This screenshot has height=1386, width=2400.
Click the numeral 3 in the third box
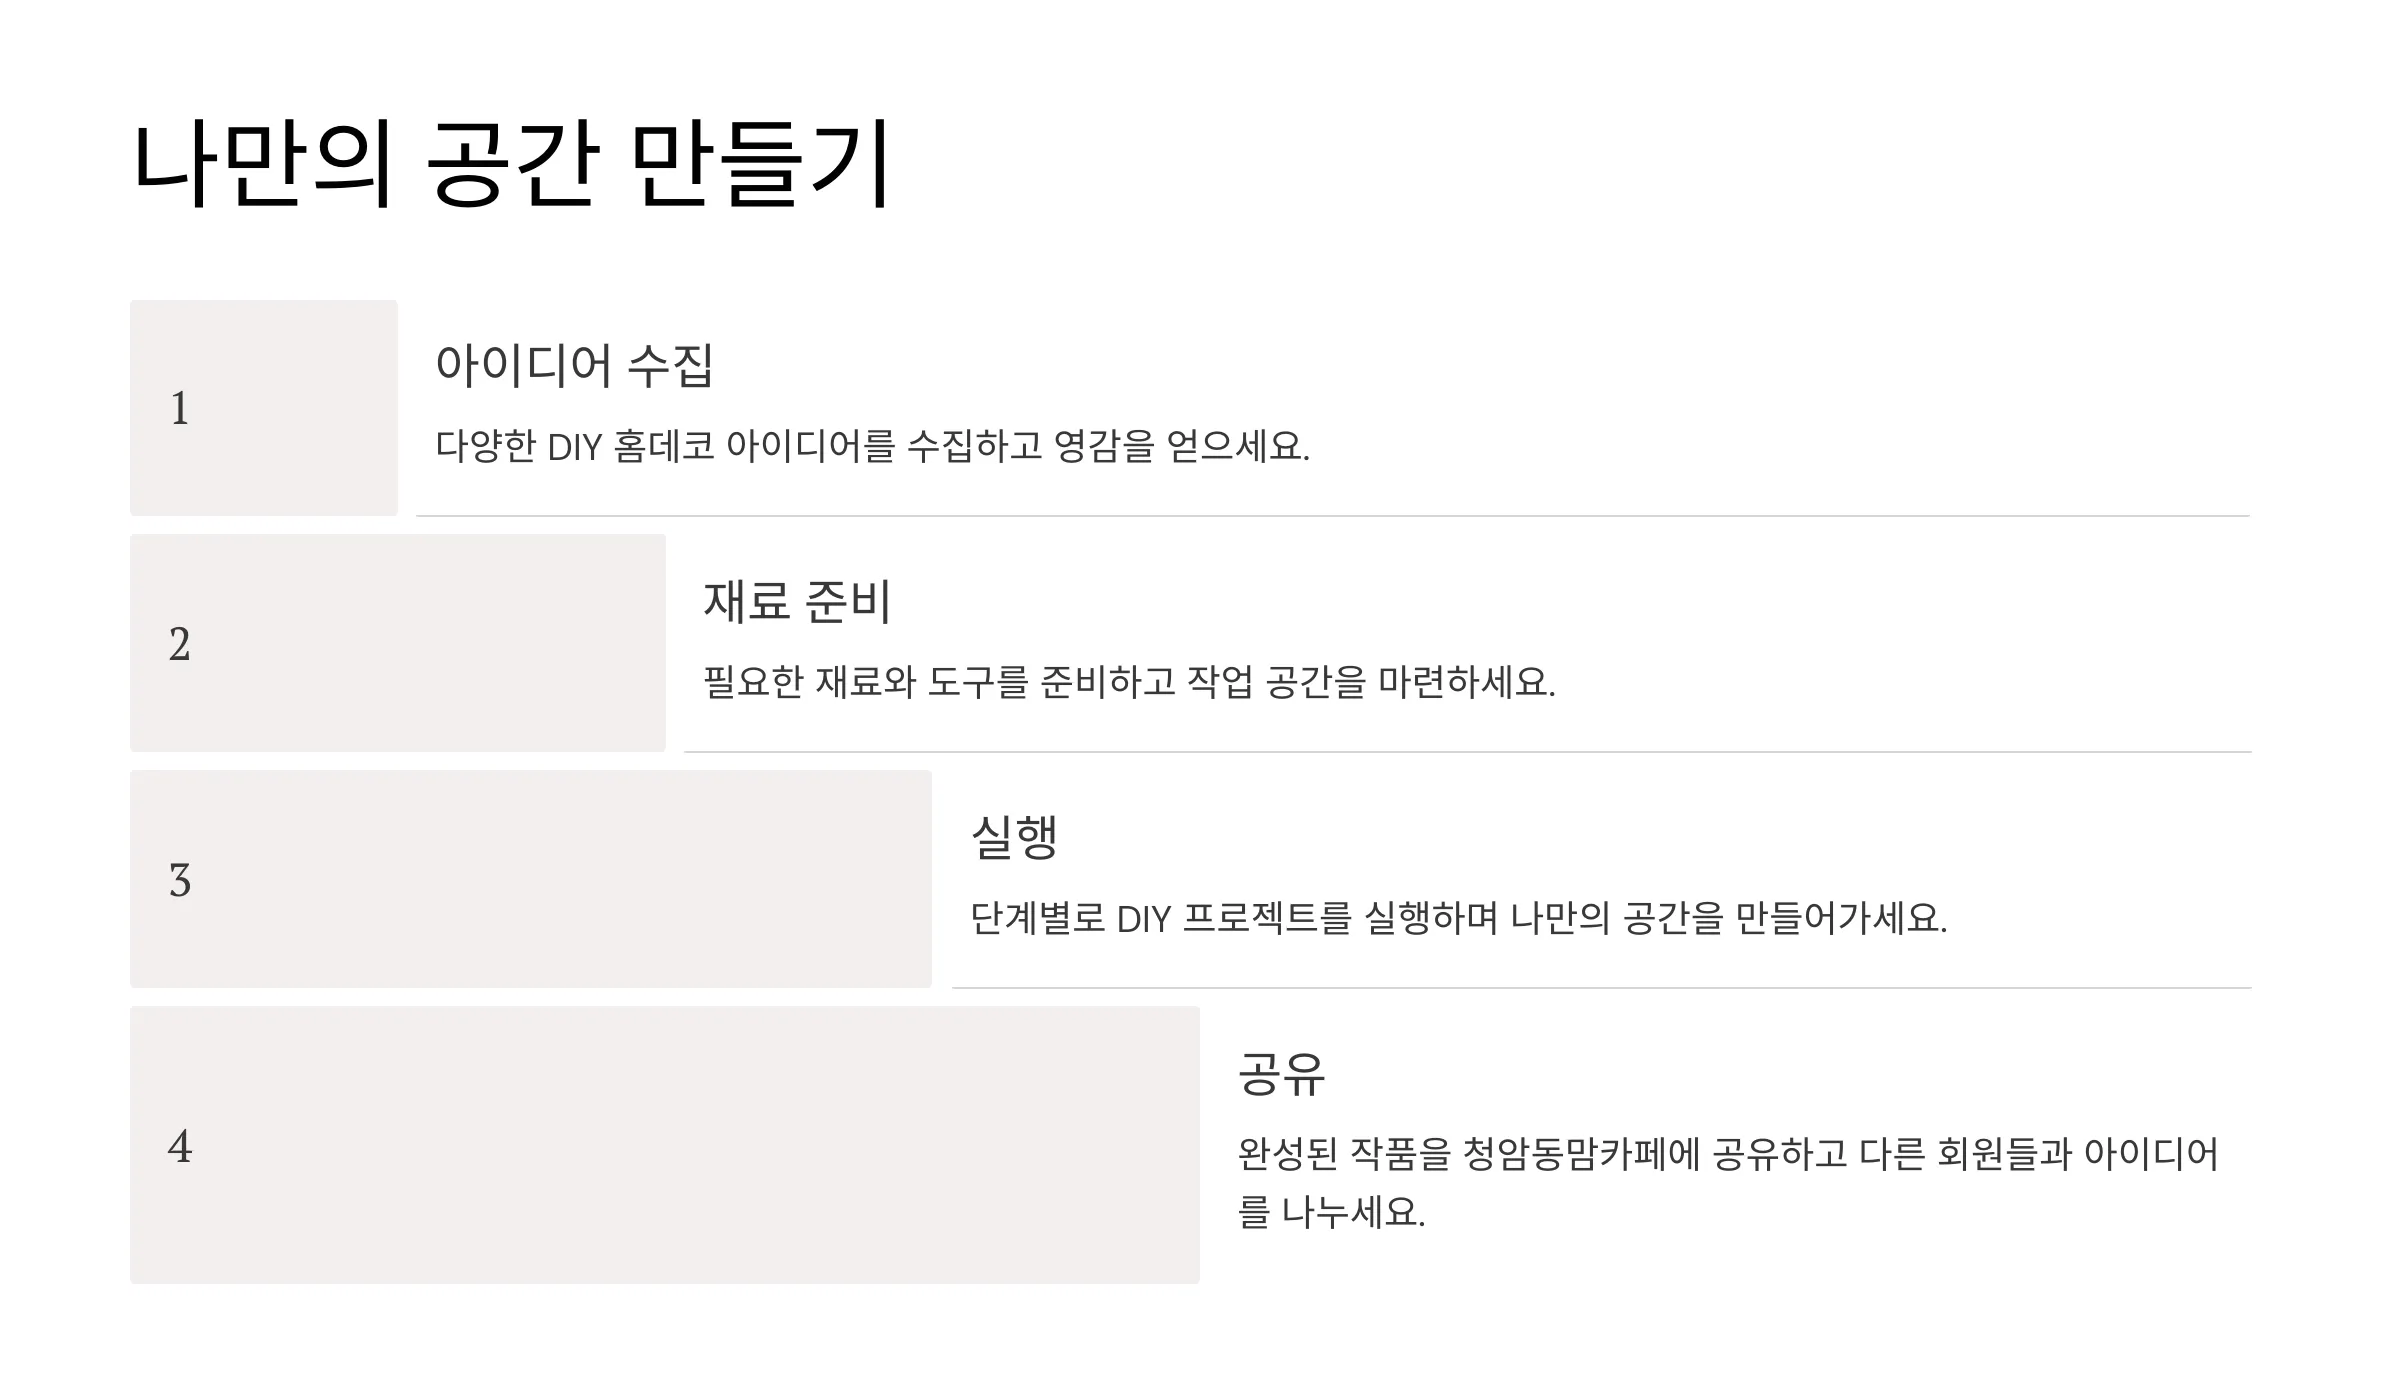tap(180, 881)
